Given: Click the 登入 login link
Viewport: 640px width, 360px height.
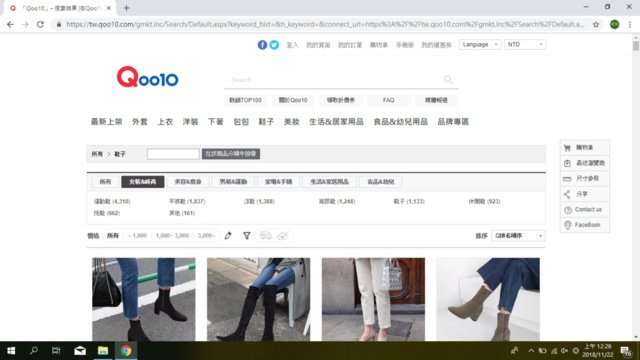Looking at the screenshot, I should coord(292,45).
